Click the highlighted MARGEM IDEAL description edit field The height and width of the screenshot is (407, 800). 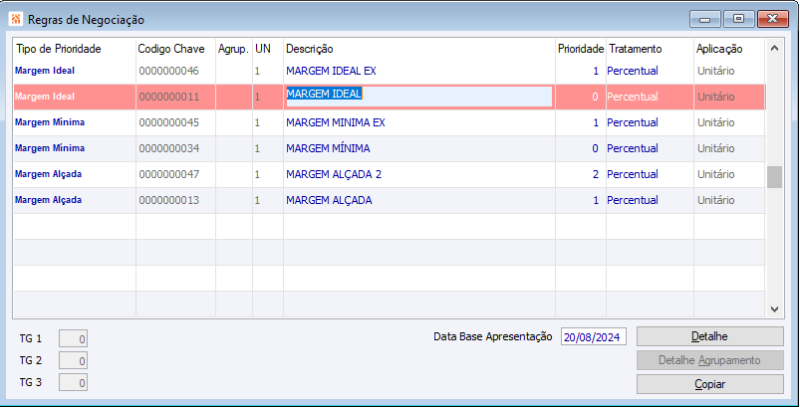click(419, 96)
